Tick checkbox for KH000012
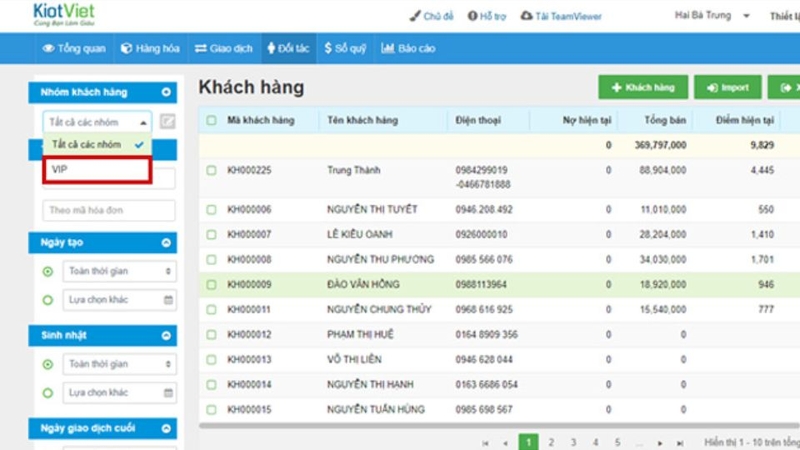This screenshot has width=800, height=450. click(x=211, y=335)
